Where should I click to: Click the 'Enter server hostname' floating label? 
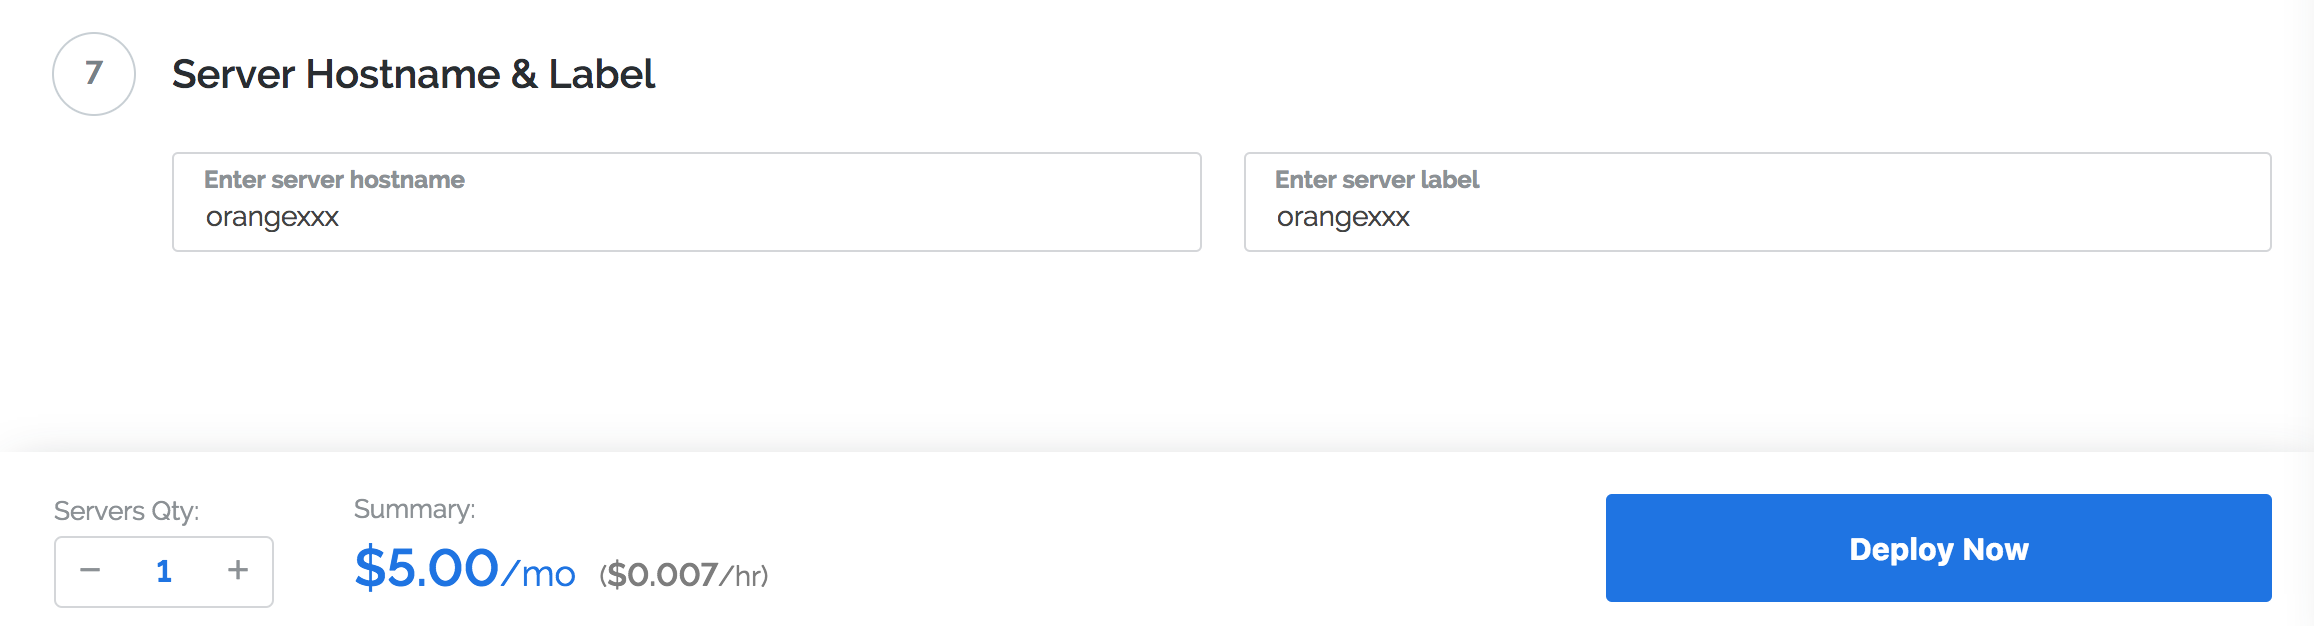click(334, 180)
